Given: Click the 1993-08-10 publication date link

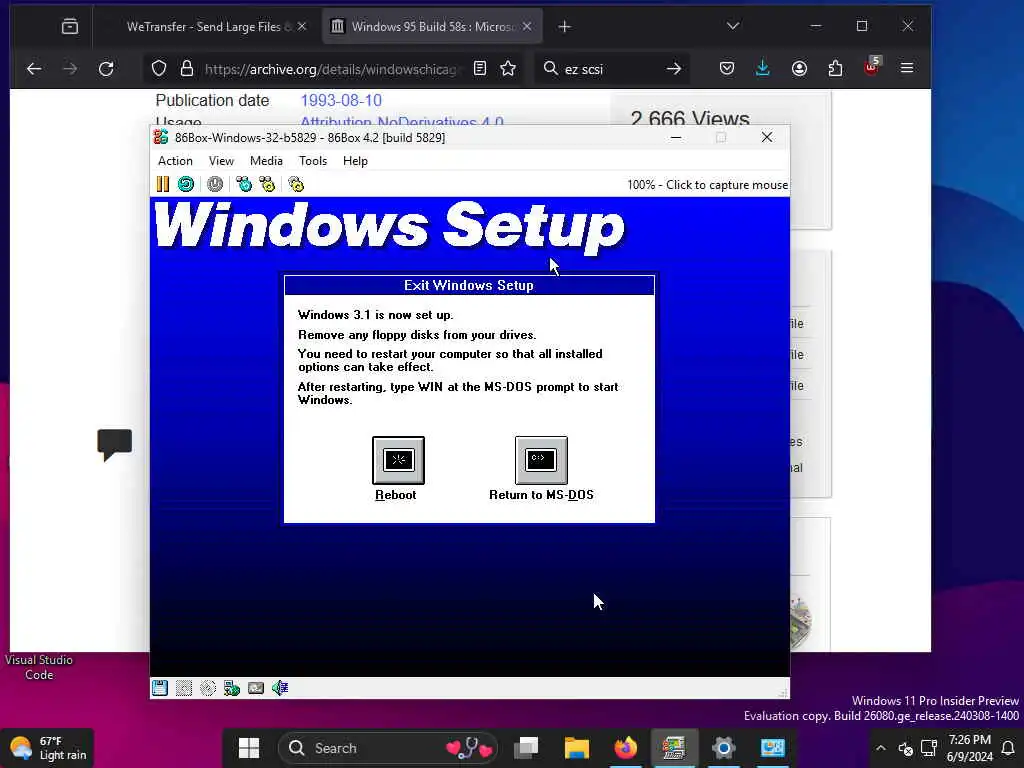Looking at the screenshot, I should point(341,100).
